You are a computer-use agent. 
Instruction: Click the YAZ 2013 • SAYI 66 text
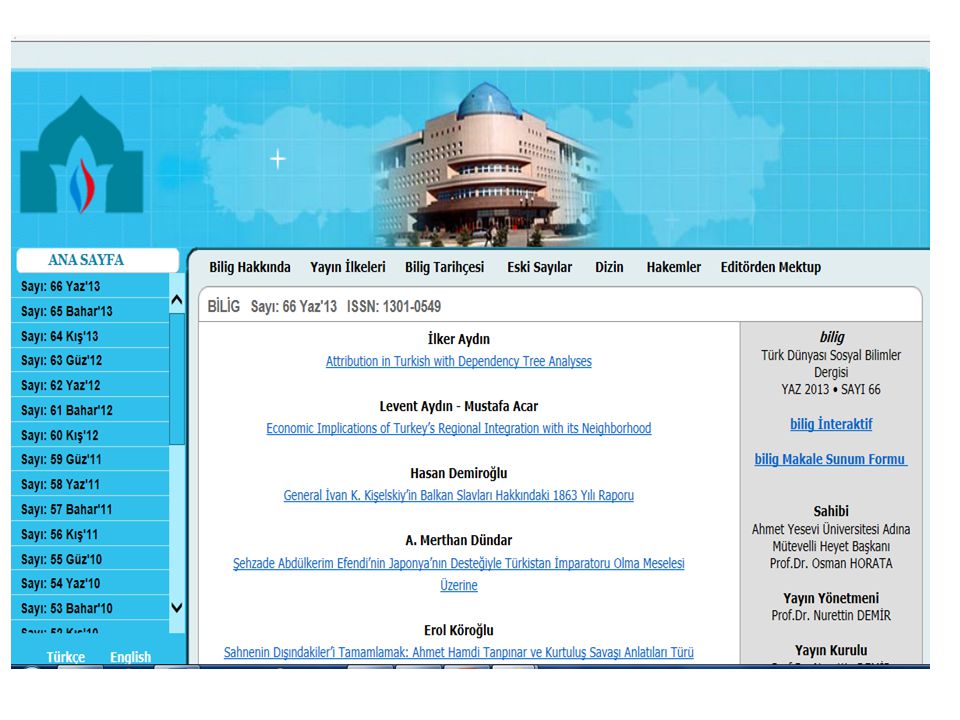831,389
